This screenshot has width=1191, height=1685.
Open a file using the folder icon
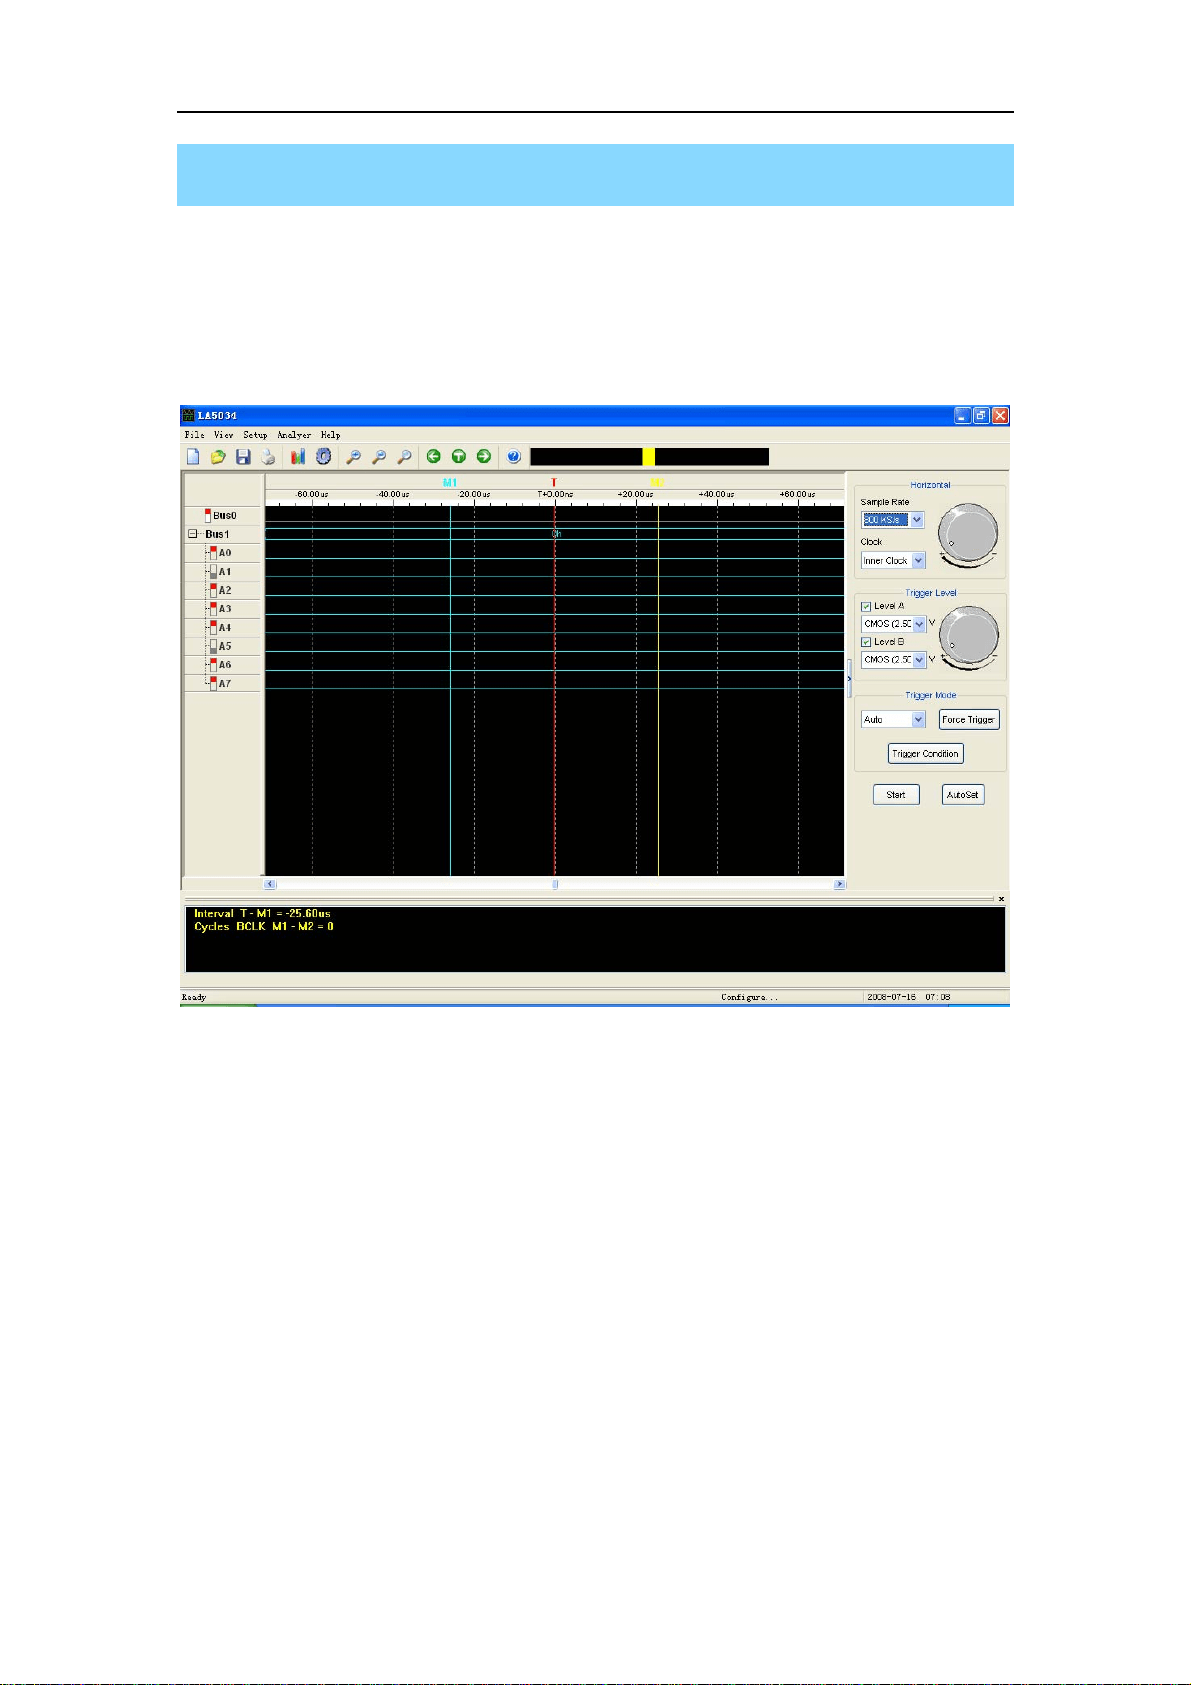pos(218,457)
